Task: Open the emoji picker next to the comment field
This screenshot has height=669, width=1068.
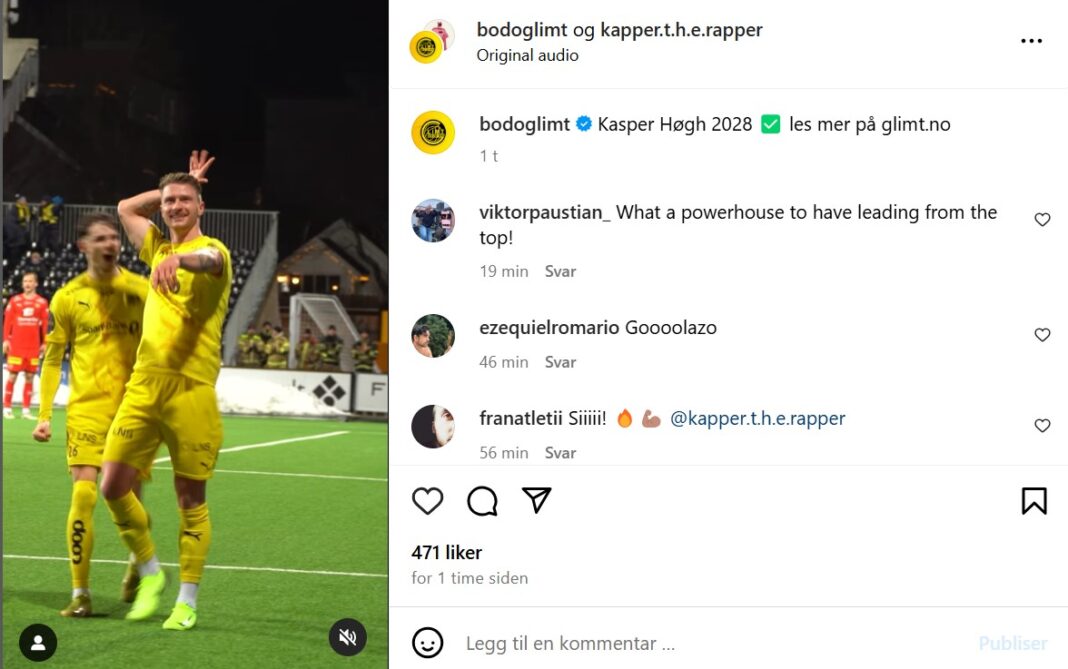Action: coord(428,643)
